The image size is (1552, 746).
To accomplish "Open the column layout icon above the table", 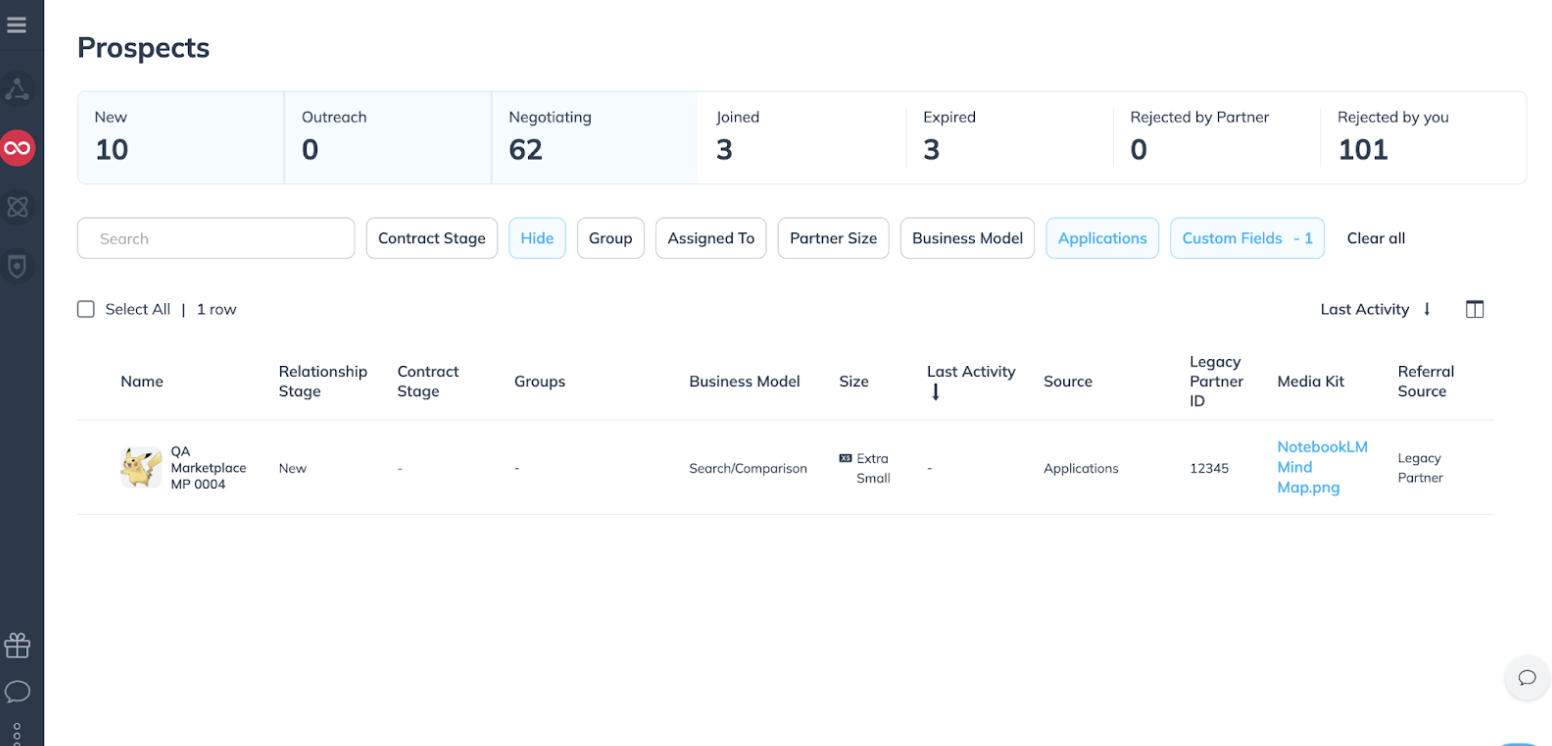I will point(1474,309).
